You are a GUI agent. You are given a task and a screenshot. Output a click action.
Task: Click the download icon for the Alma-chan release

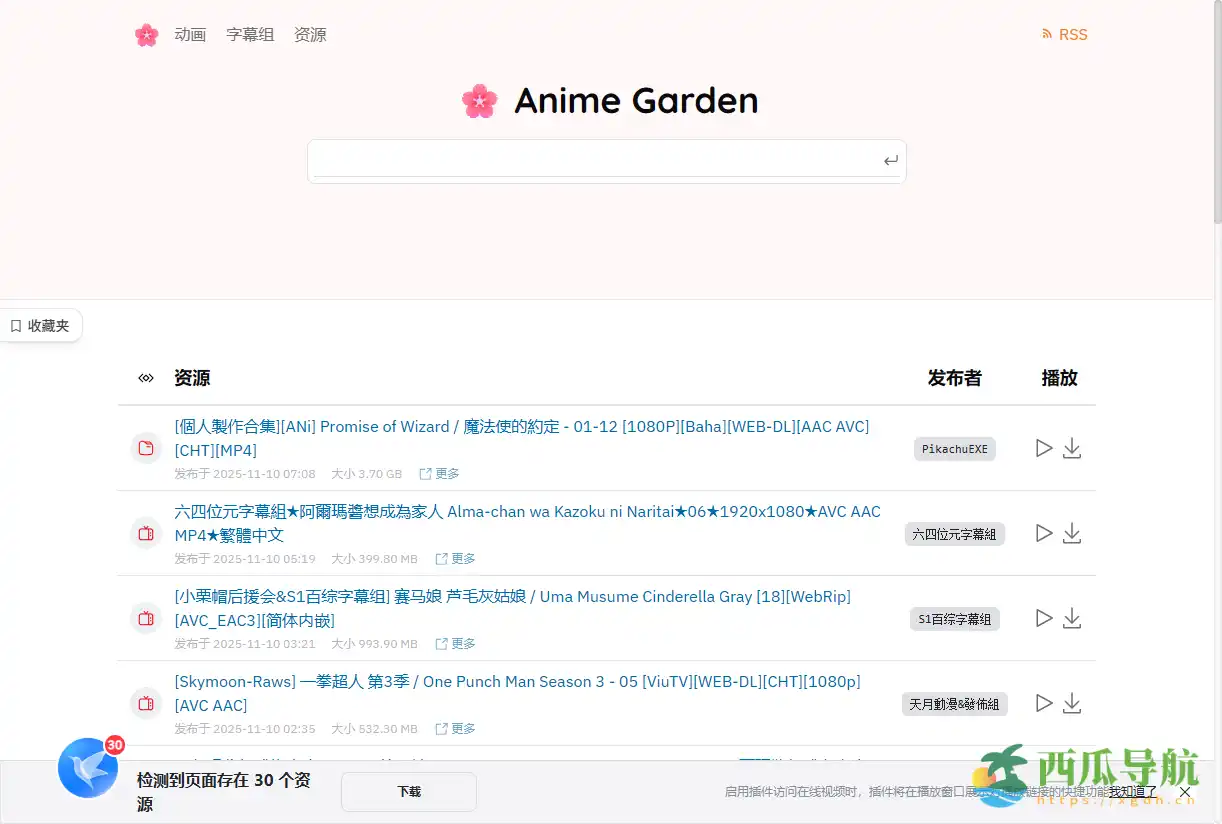[1072, 533]
